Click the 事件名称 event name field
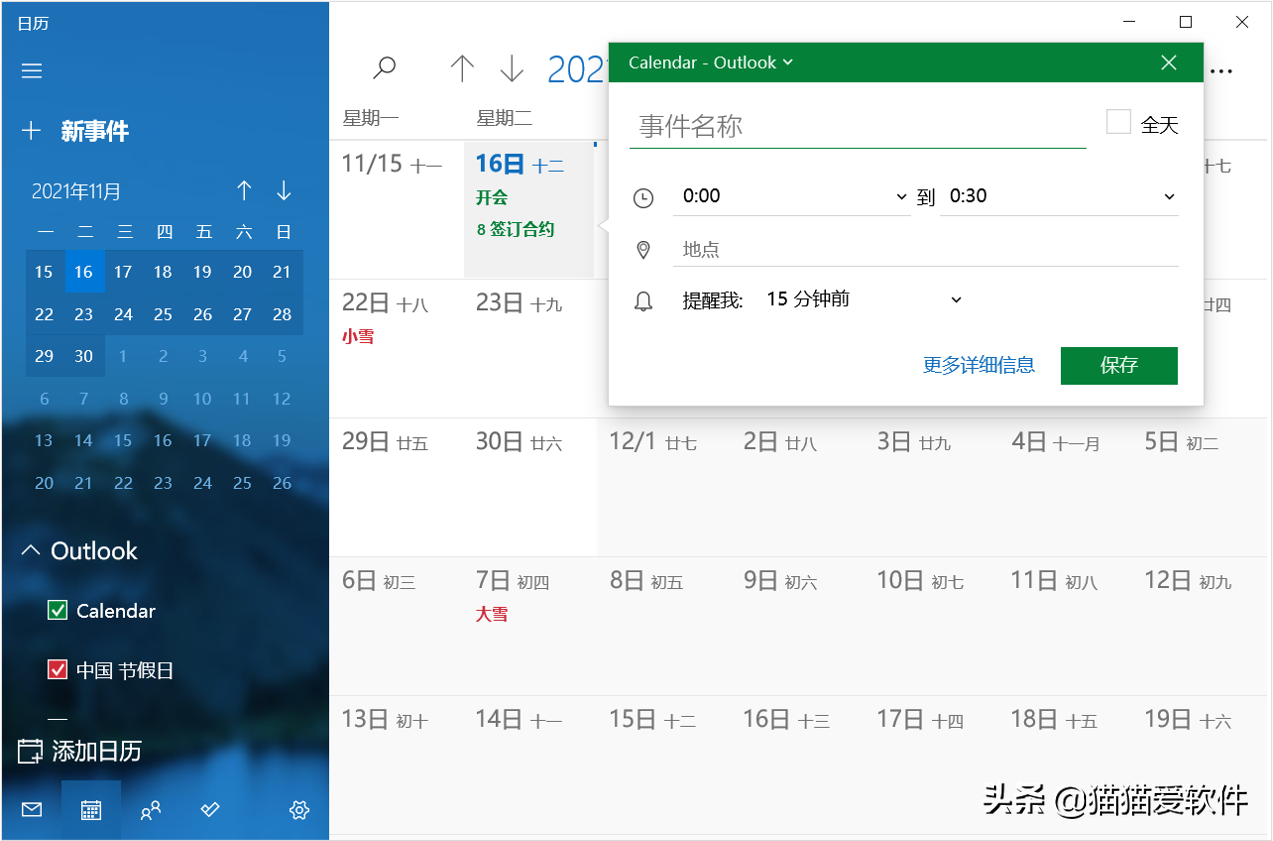The image size is (1273, 841). [857, 127]
